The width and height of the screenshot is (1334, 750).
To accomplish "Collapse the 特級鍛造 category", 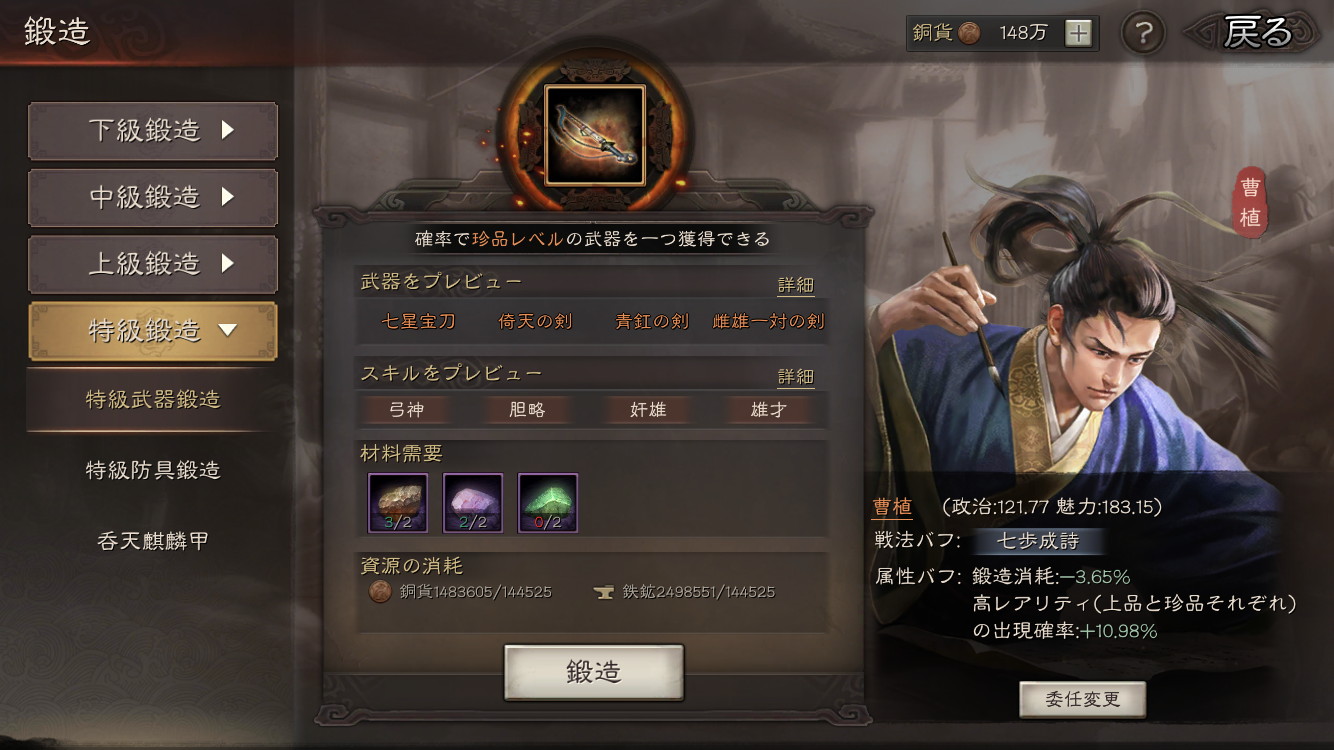I will click(x=153, y=331).
